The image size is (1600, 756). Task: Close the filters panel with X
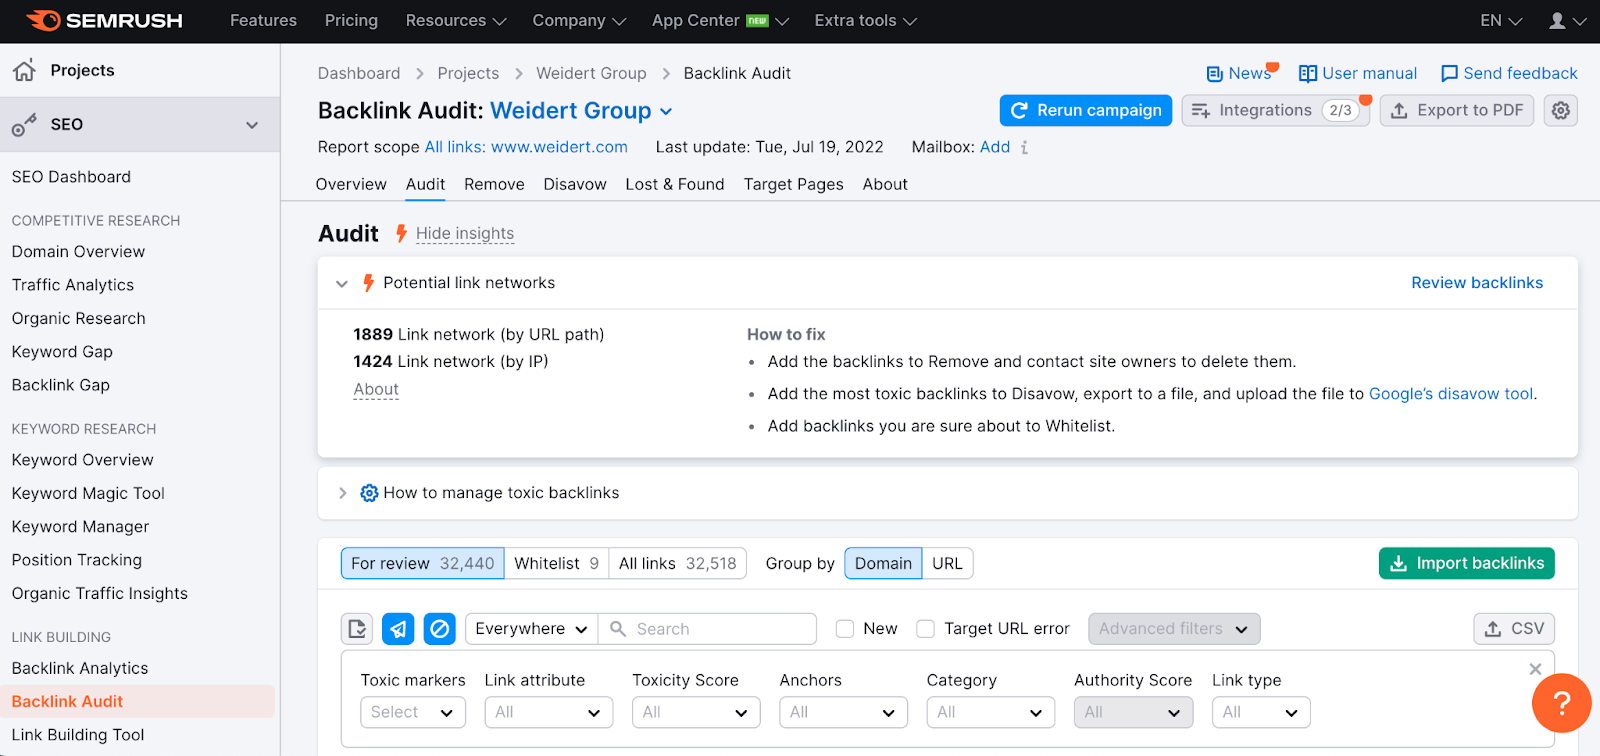click(1535, 669)
